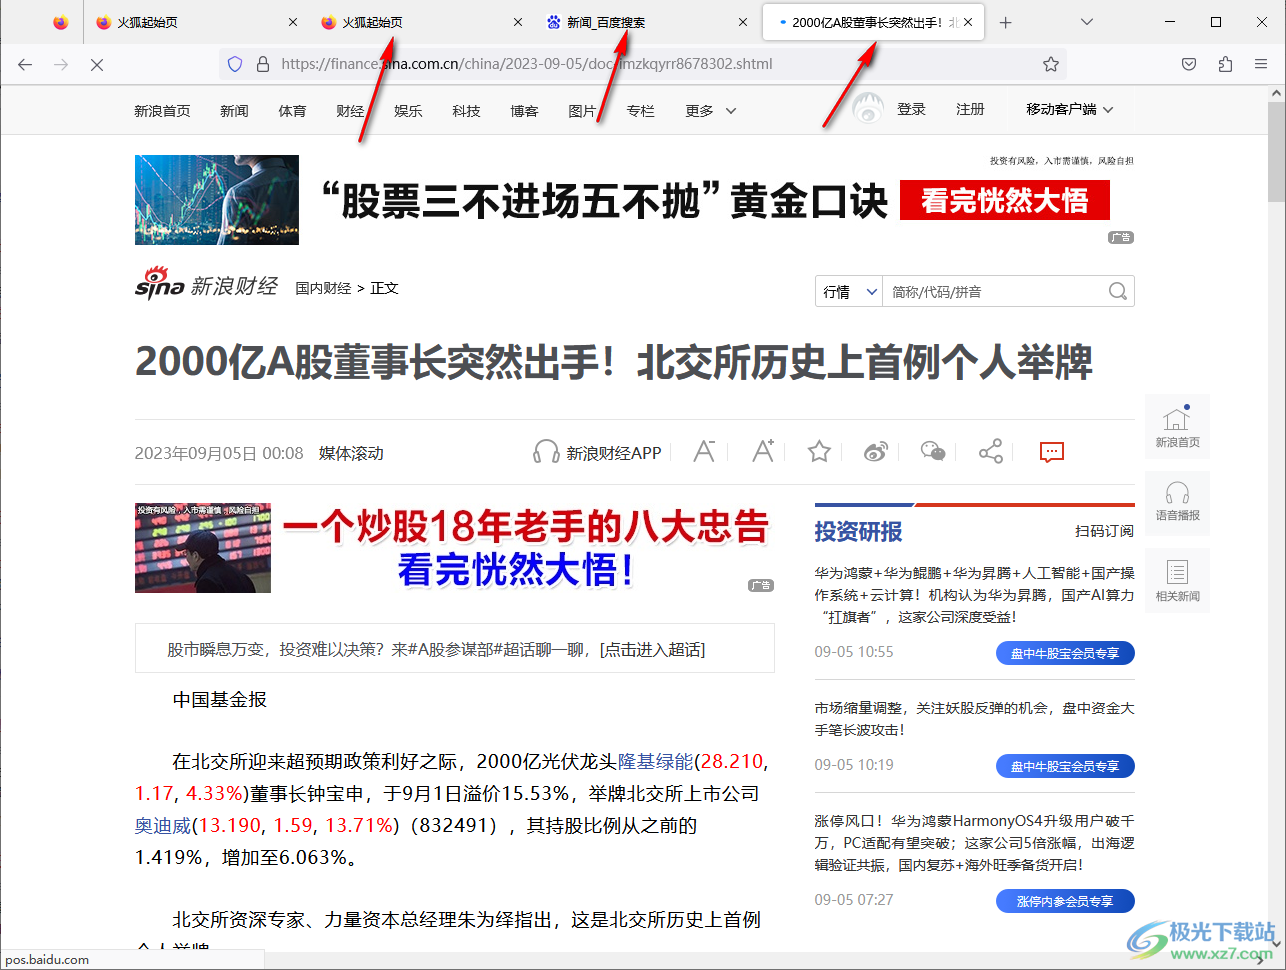
Task: Click the 奥迪威 stock link
Action: (163, 825)
